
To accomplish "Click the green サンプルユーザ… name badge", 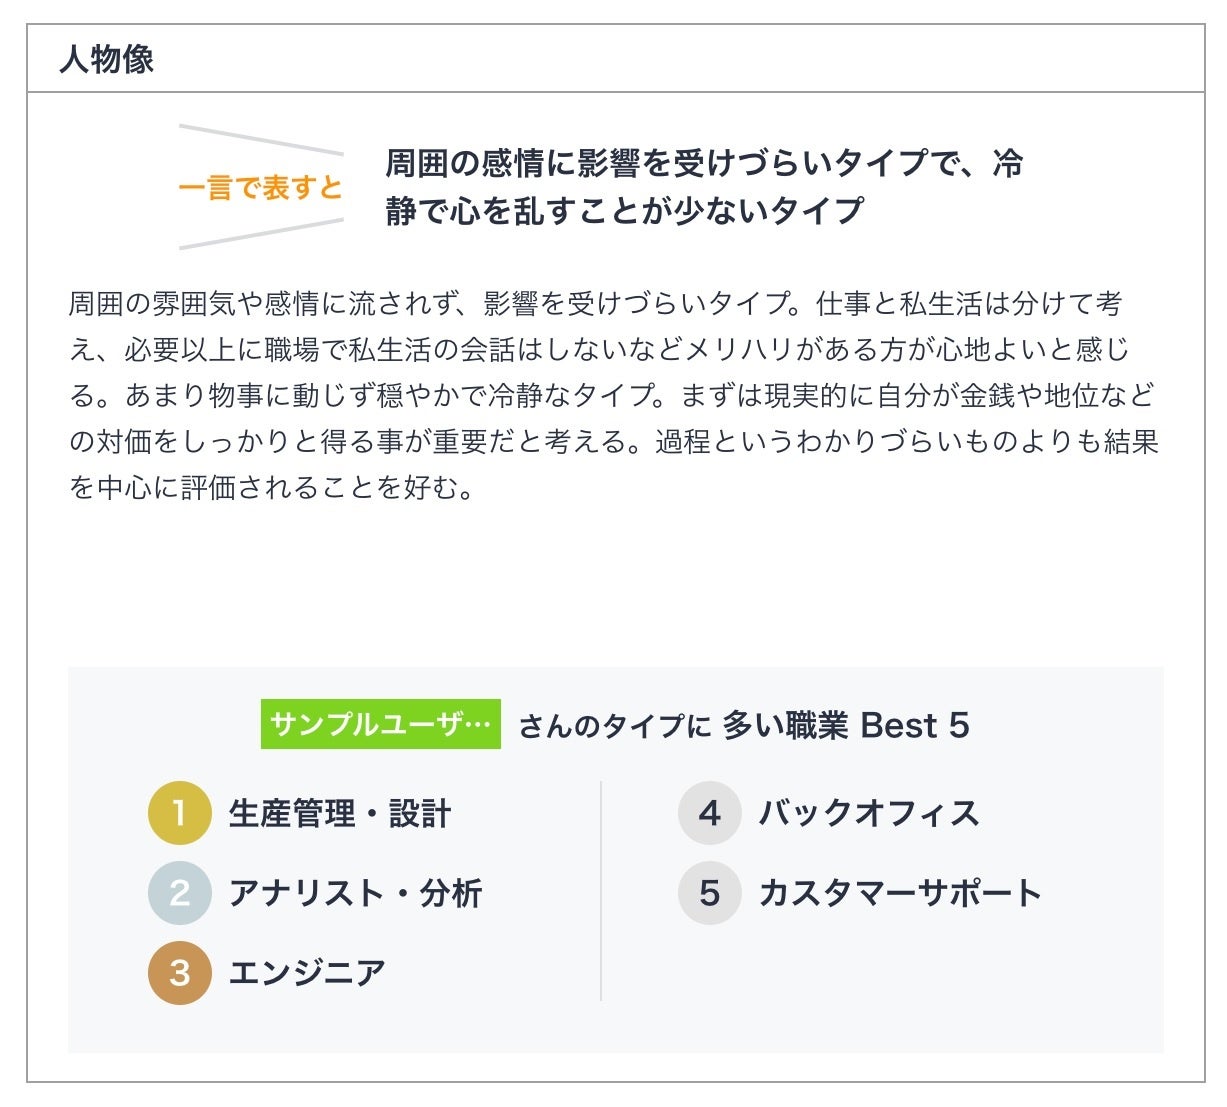I will click(380, 725).
